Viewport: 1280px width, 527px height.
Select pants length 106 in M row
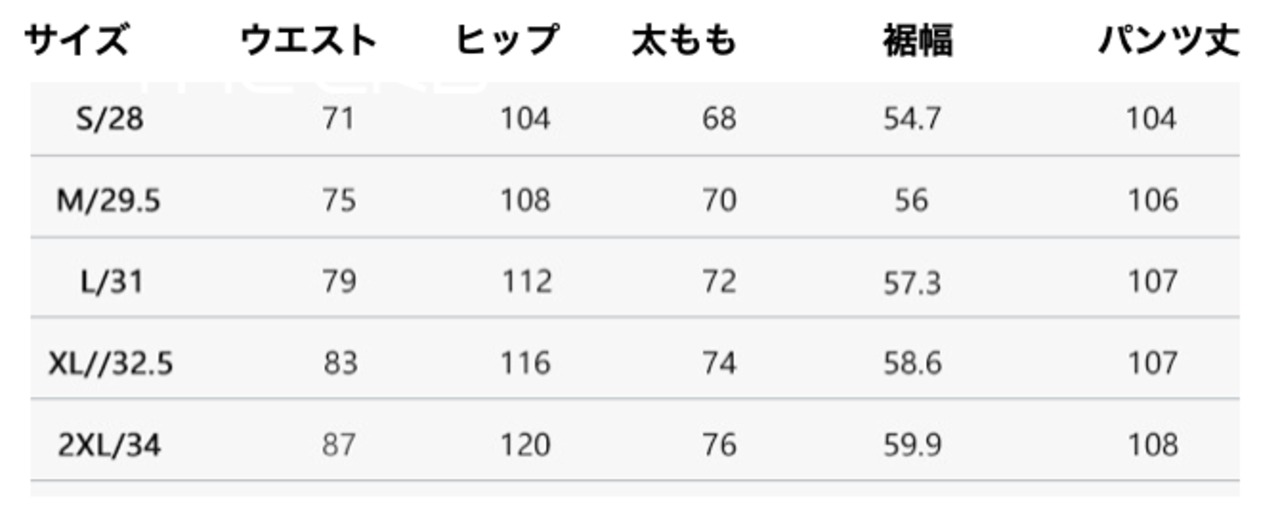[x=1152, y=201]
